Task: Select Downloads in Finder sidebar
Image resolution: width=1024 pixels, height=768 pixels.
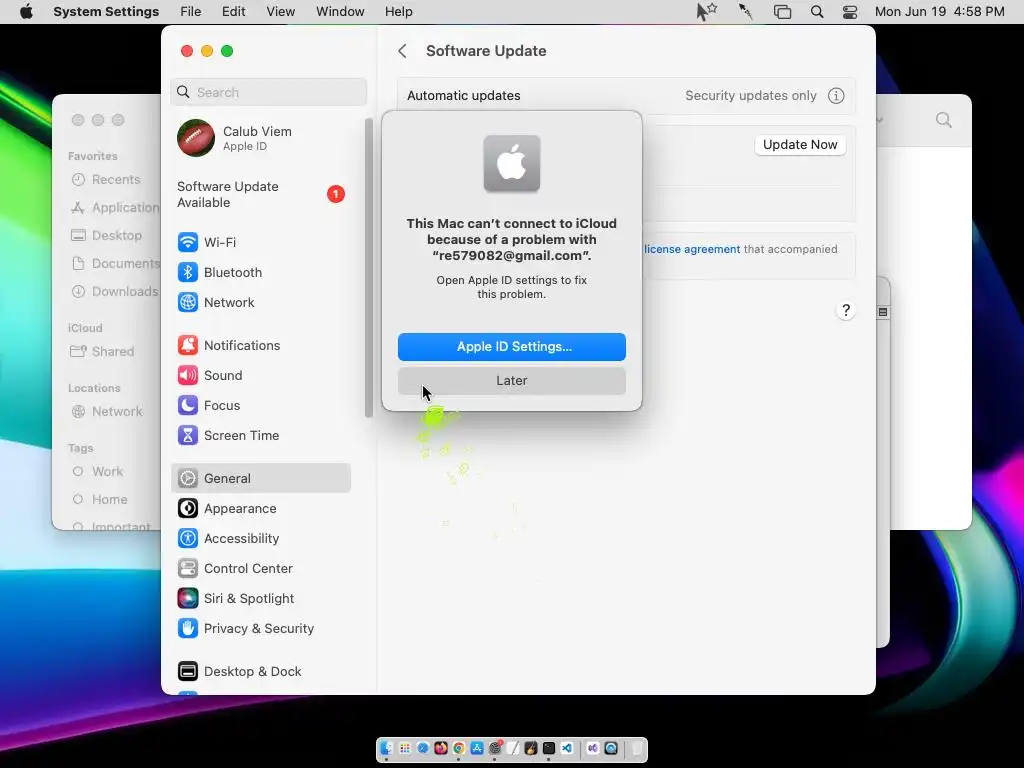Action: click(114, 291)
